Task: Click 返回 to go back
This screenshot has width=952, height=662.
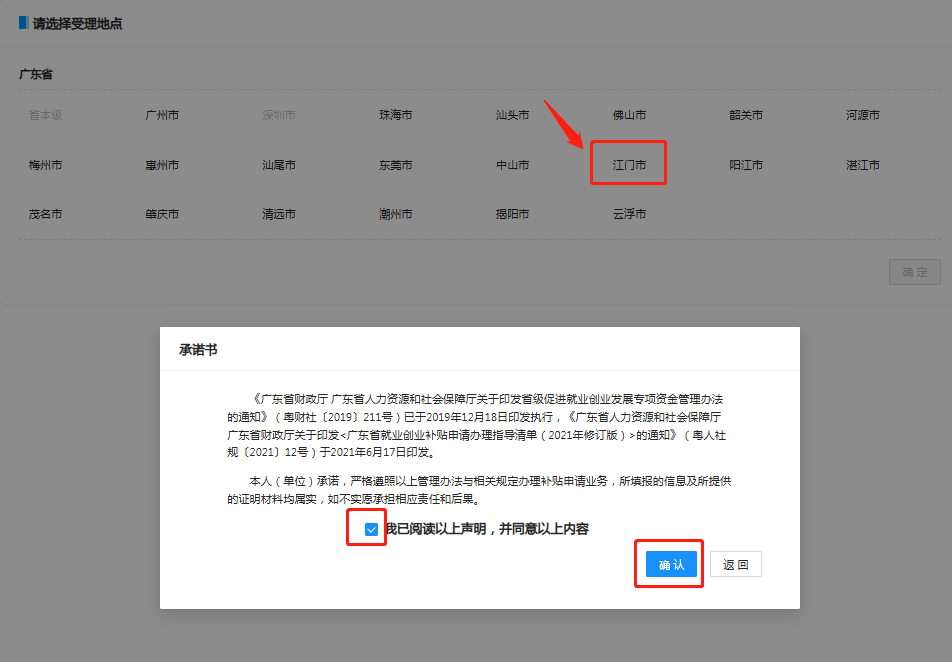Action: pyautogui.click(x=736, y=564)
